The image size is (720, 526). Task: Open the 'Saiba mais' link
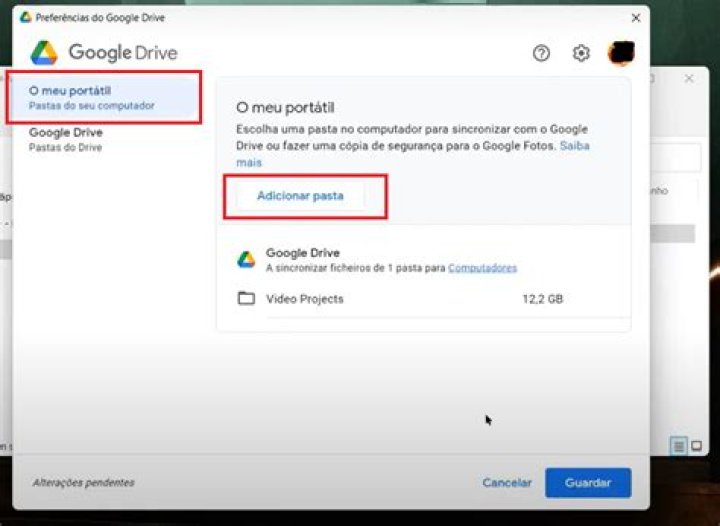pos(574,146)
